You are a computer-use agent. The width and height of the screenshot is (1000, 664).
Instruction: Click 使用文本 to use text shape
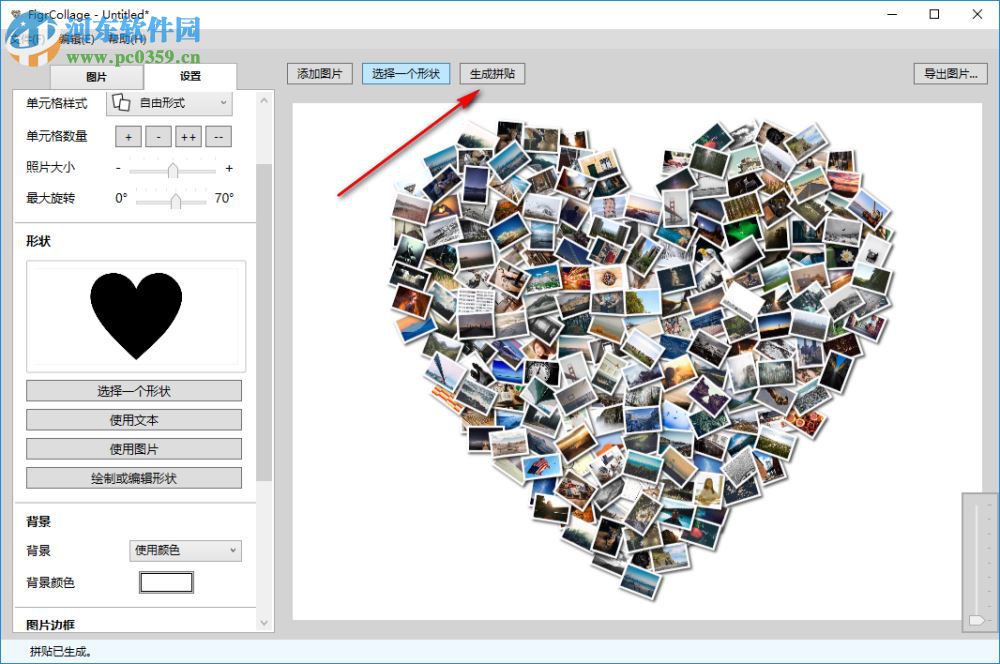click(x=134, y=419)
